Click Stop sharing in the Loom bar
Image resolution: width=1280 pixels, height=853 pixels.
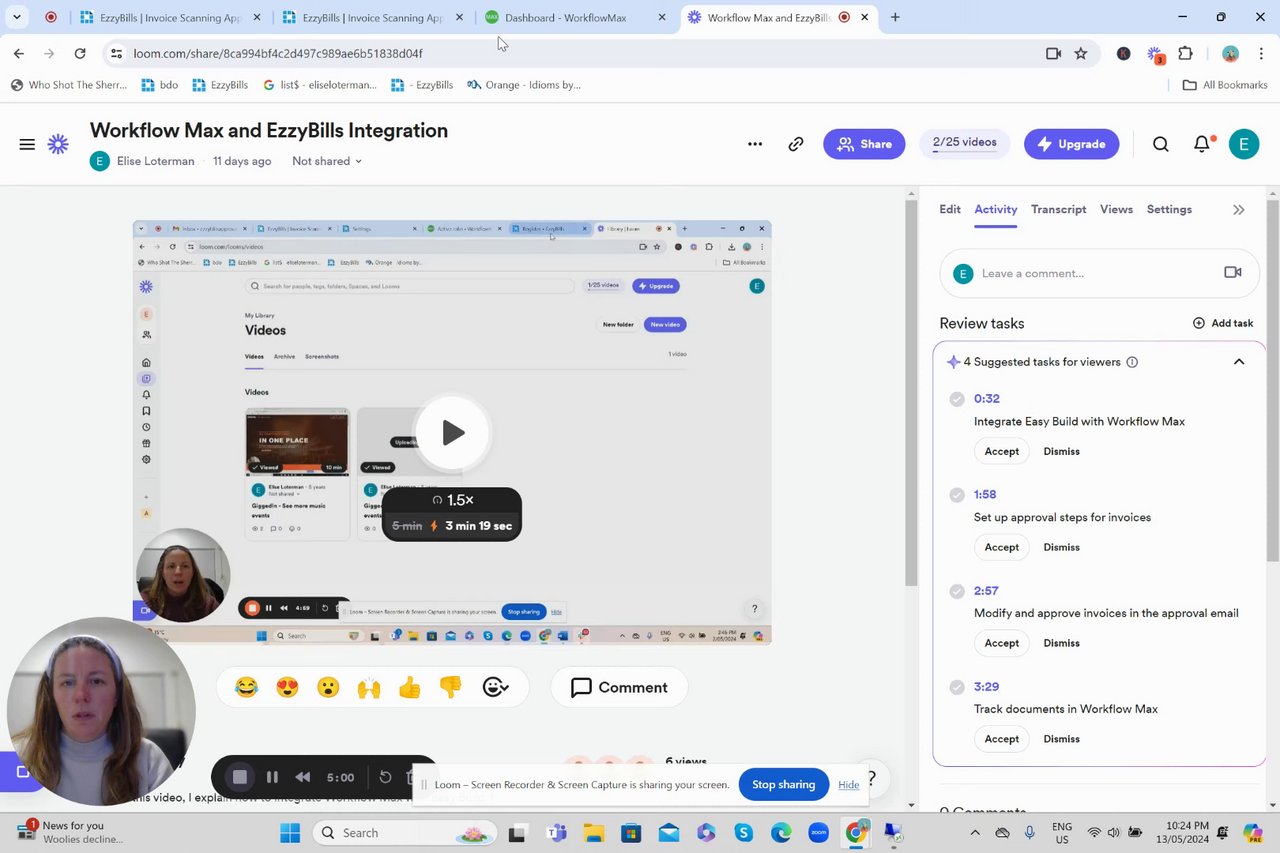tap(783, 784)
